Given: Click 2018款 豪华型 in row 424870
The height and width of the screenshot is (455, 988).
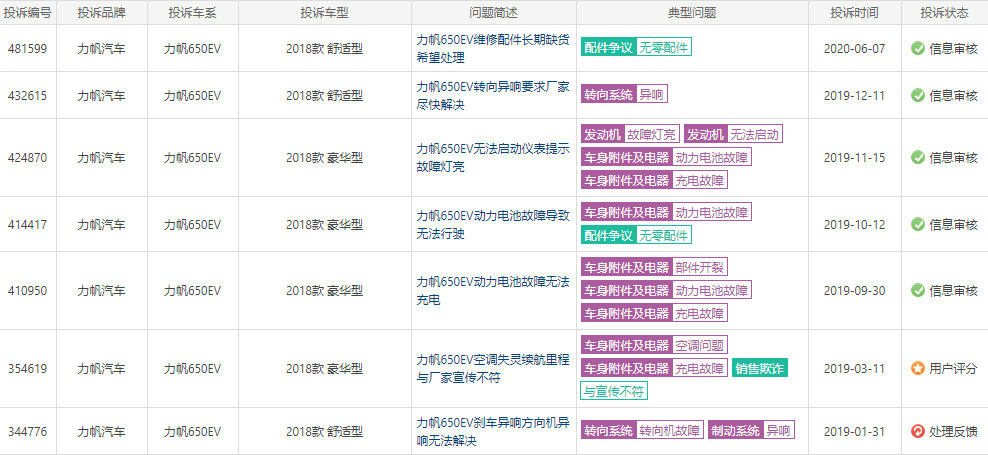Looking at the screenshot, I should click(x=325, y=158).
